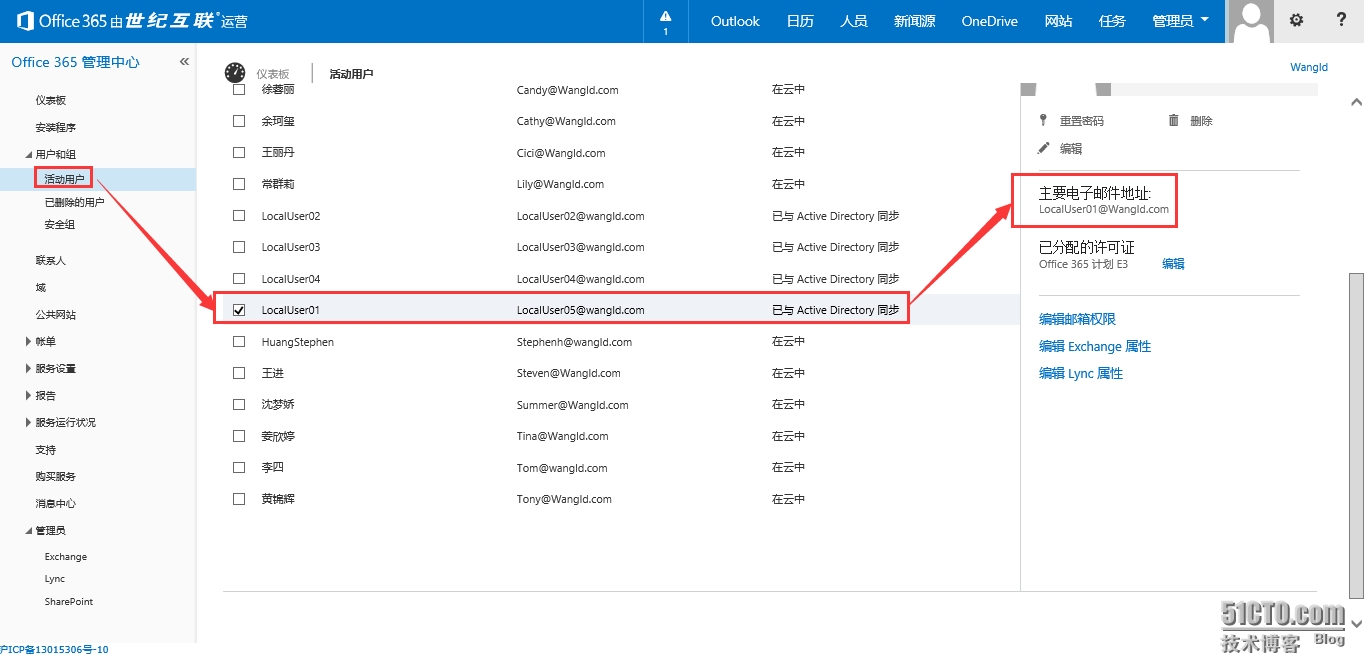Click the settings gear icon
The width and height of the screenshot is (1364, 672).
coord(1296,21)
